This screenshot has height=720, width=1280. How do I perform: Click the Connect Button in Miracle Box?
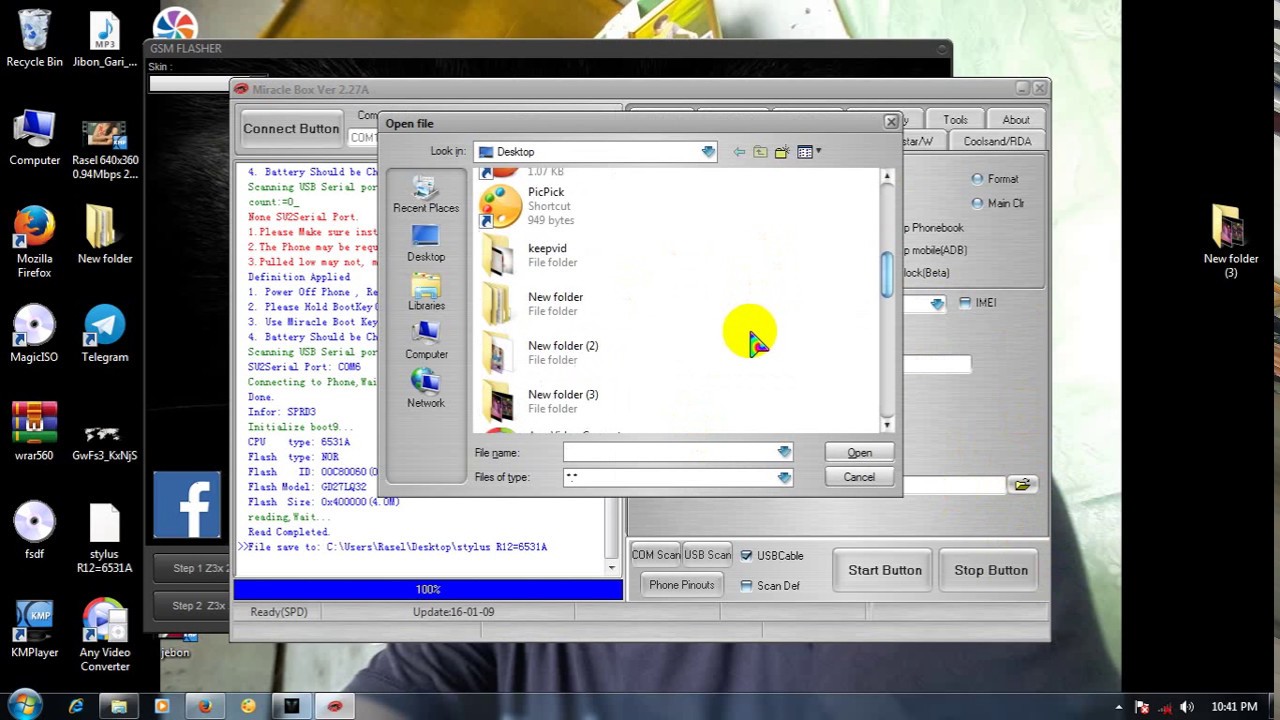pyautogui.click(x=291, y=129)
